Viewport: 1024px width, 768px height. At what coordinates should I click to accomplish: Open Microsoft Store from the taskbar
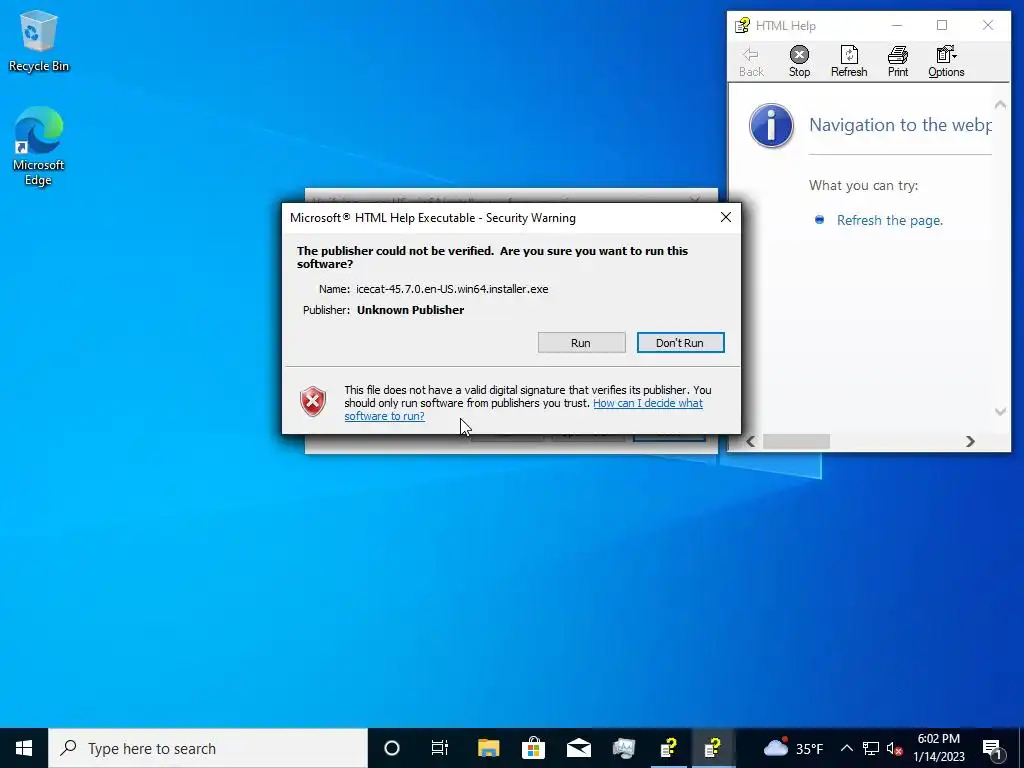tap(534, 748)
